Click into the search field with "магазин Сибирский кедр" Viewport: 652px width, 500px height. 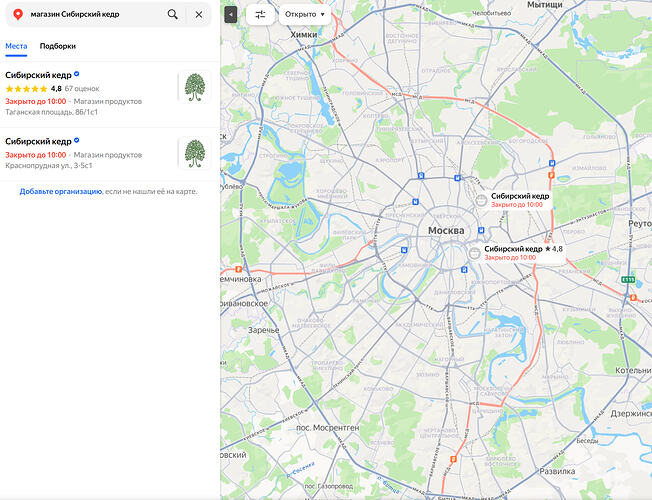coord(95,15)
